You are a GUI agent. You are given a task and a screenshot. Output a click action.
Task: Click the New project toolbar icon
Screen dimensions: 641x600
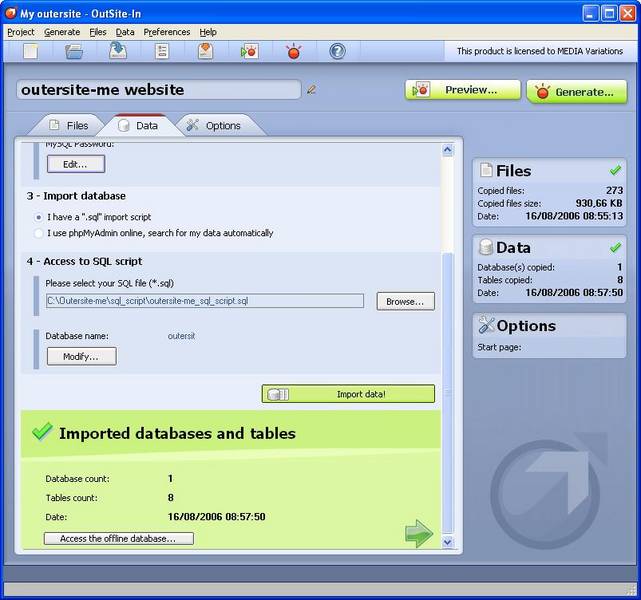(31, 51)
